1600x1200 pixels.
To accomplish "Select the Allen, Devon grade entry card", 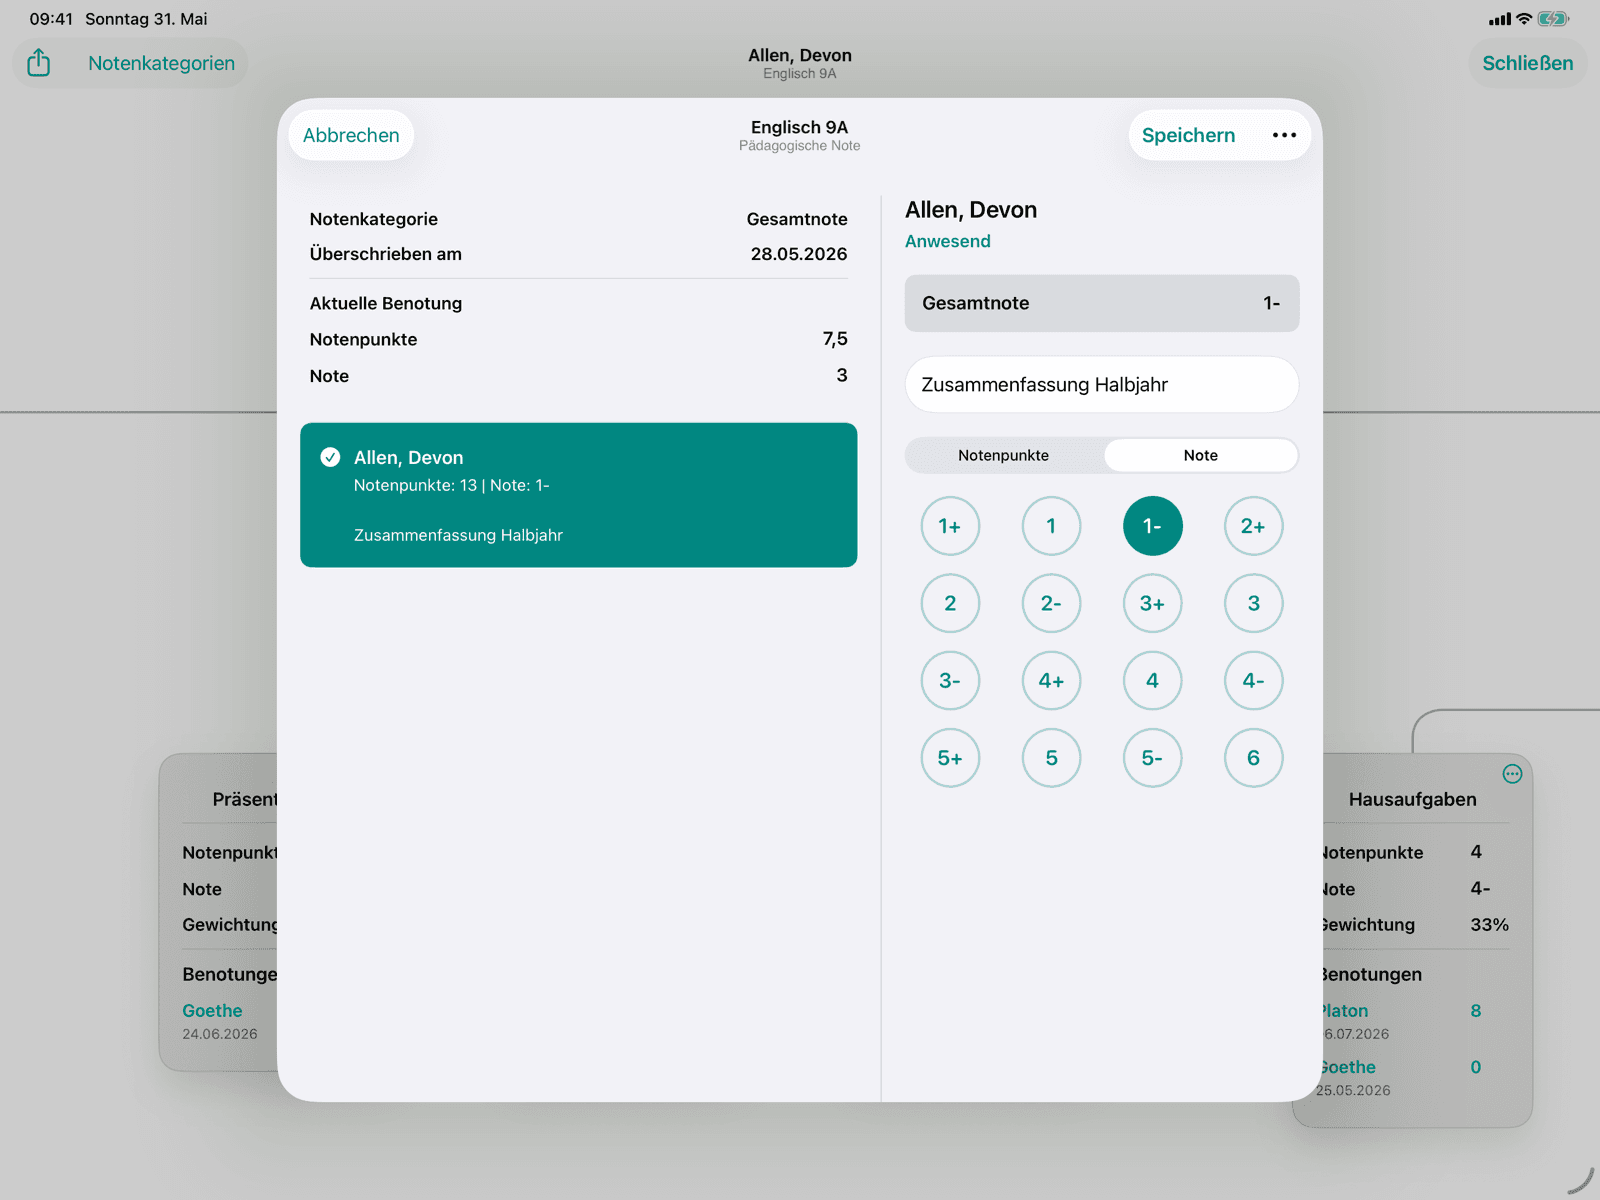I will point(578,495).
